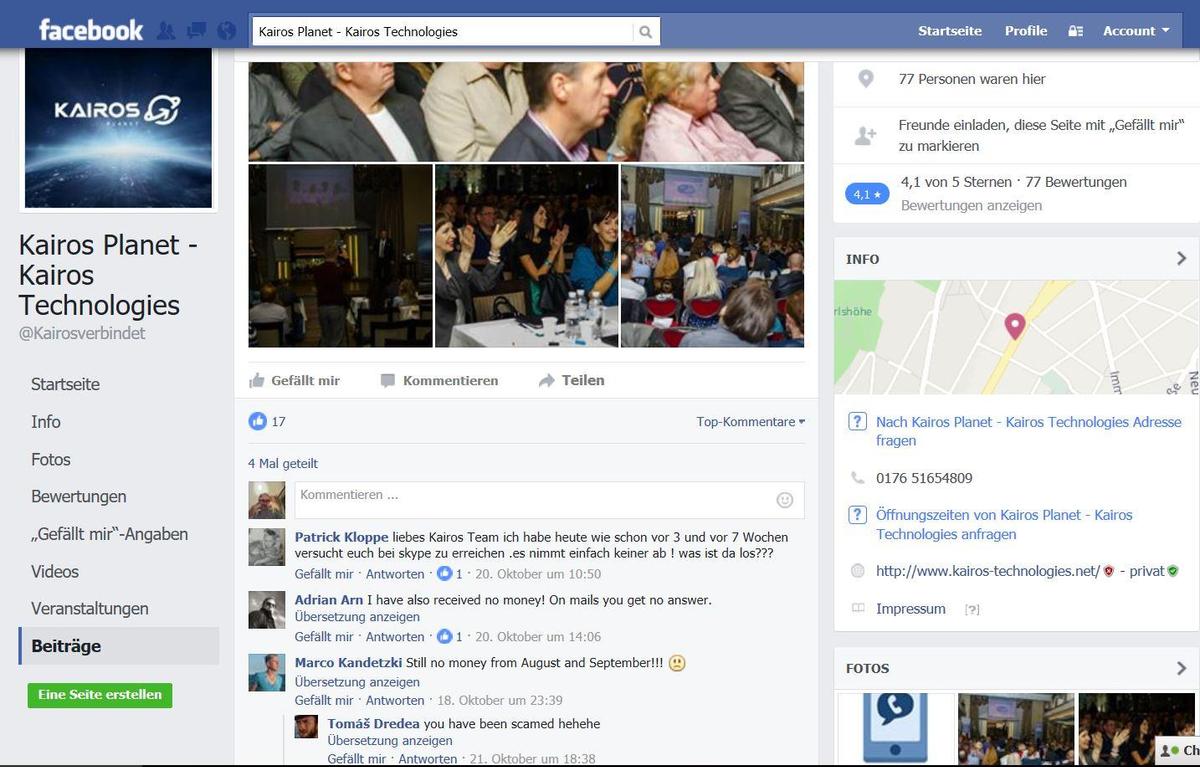The width and height of the screenshot is (1200, 767).
Task: Click the question icon beside Öffnungszeiten
Action: pos(857,515)
